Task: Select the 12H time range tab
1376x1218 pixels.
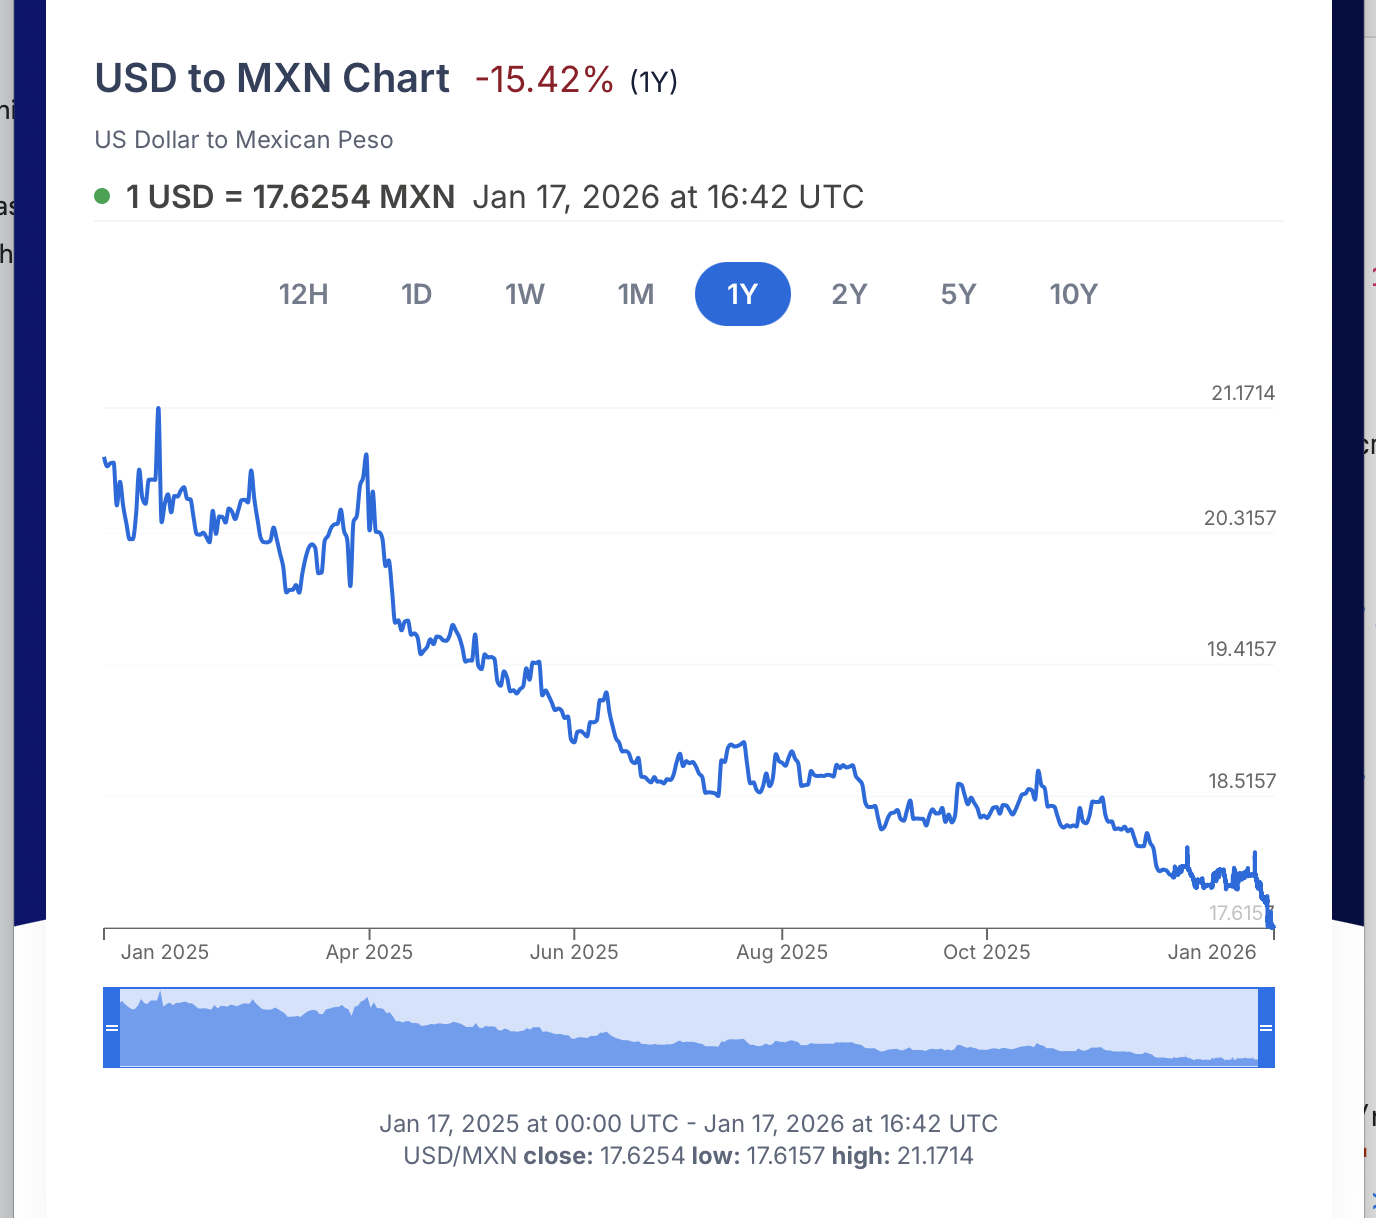Action: tap(303, 294)
